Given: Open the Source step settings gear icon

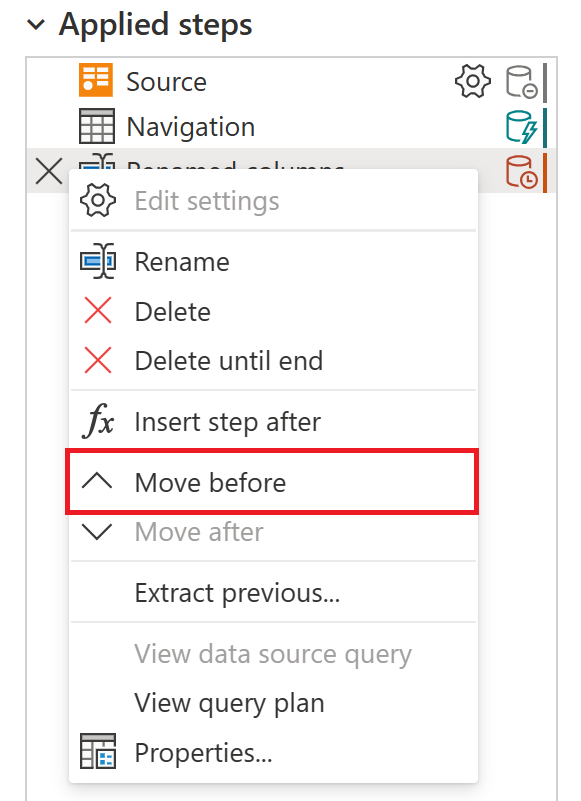Looking at the screenshot, I should tap(472, 83).
